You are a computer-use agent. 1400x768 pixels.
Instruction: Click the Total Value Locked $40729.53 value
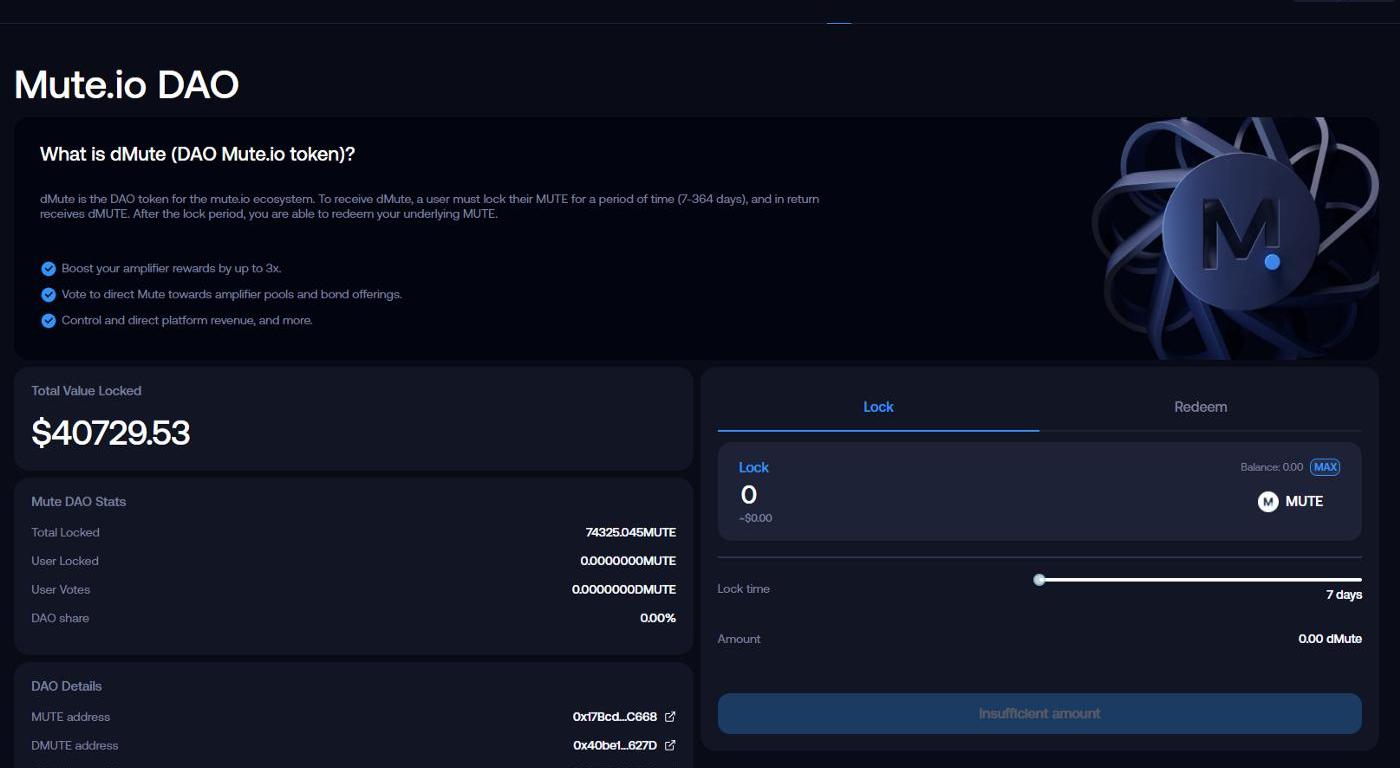(x=111, y=433)
